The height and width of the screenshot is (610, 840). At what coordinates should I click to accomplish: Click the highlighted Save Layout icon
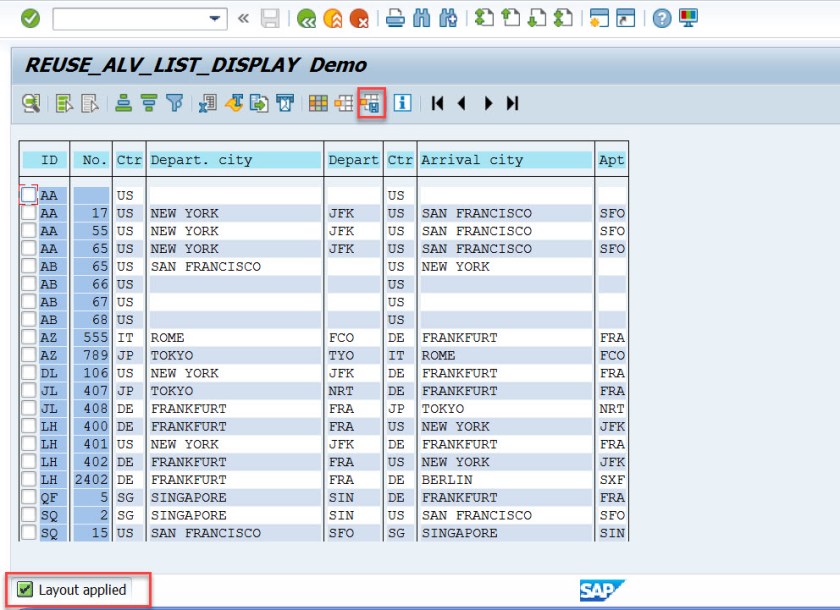point(371,103)
